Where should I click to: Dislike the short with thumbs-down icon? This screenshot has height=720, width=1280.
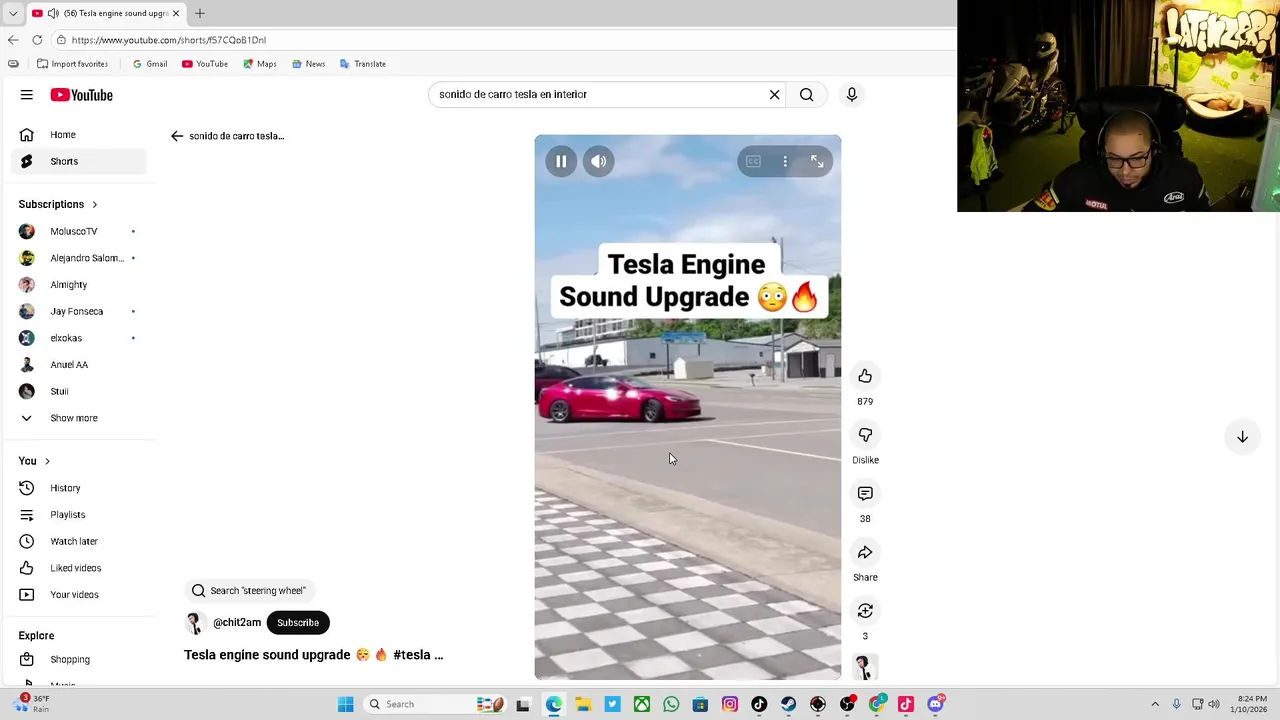point(865,435)
